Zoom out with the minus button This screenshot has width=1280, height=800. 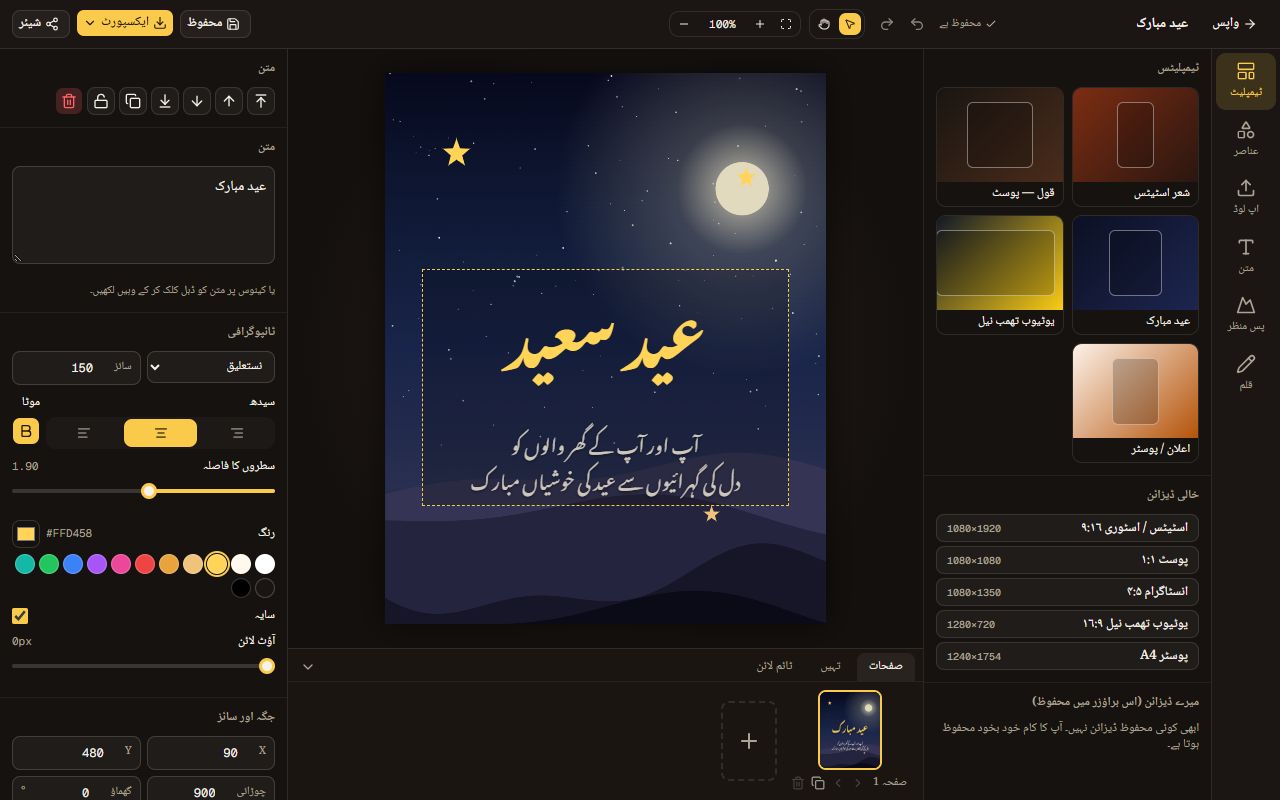tap(684, 24)
